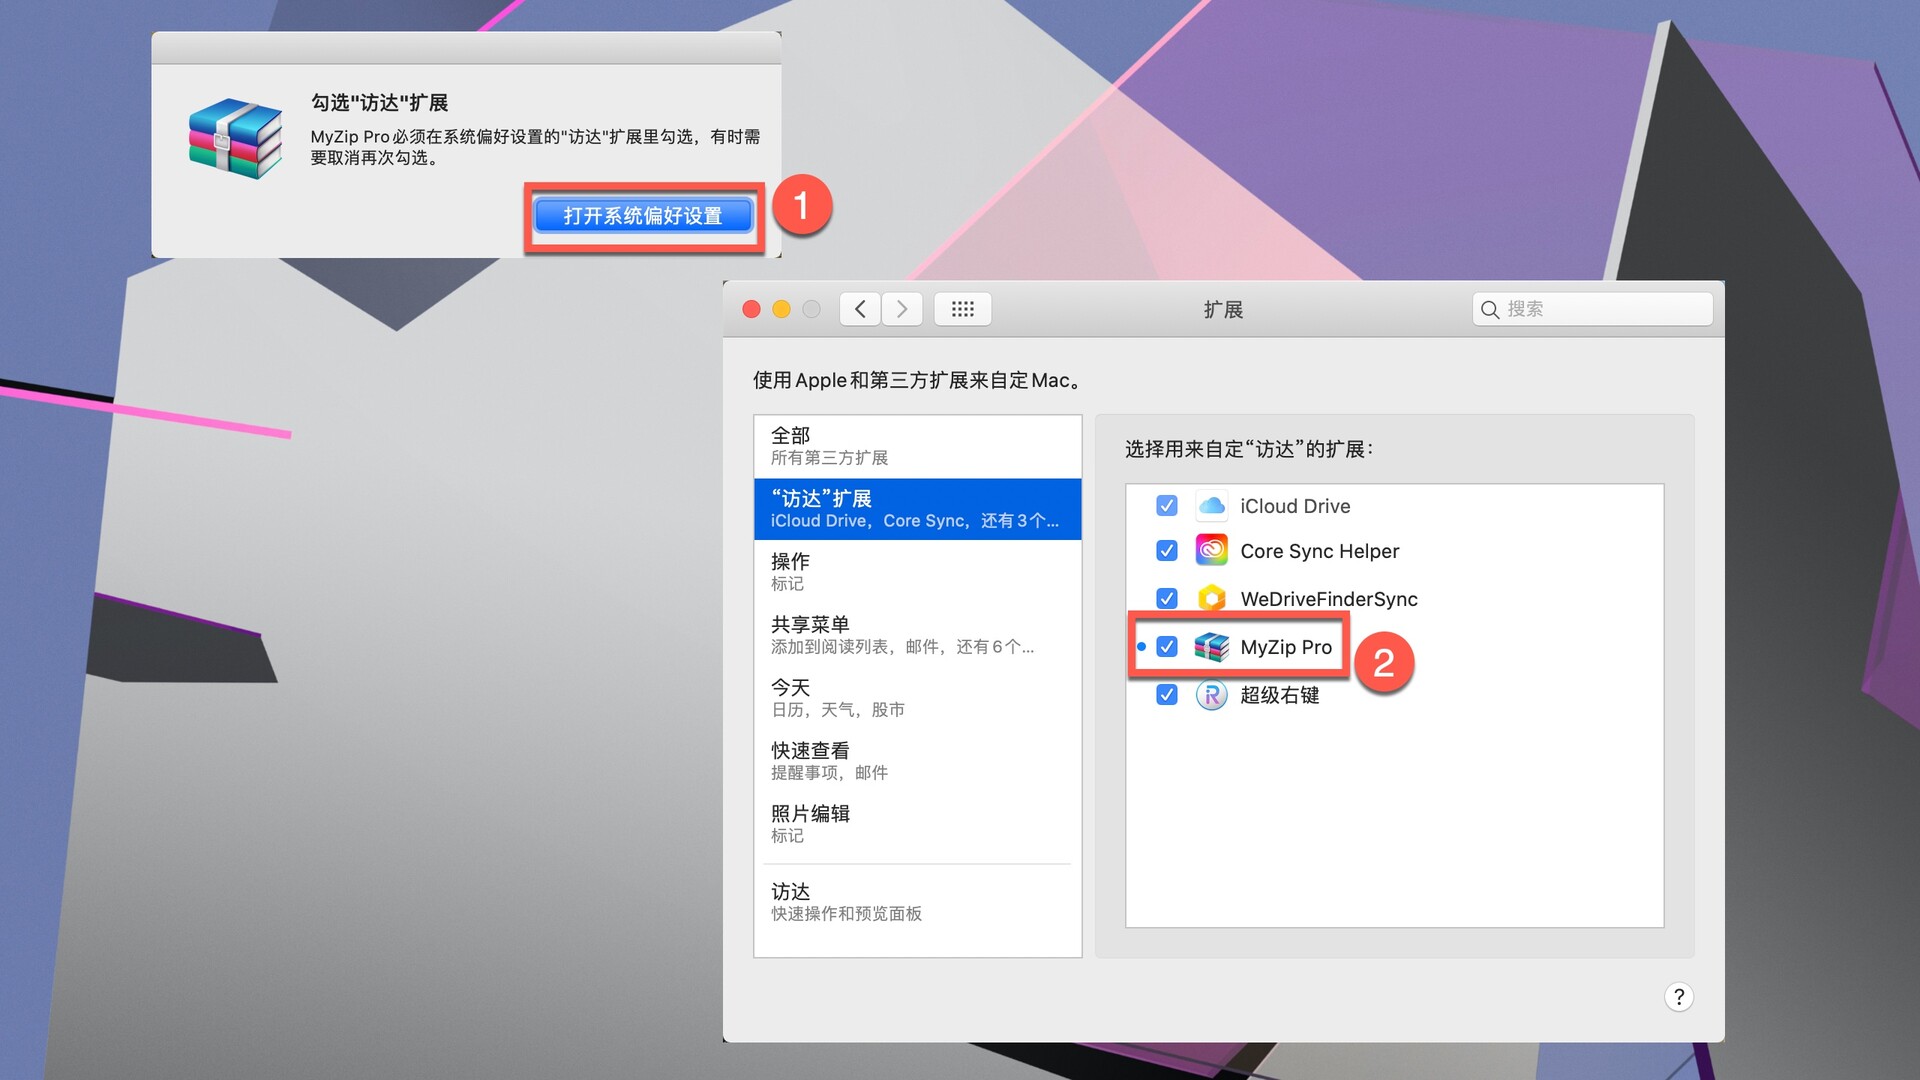
Task: Go forward with the right arrow button
Action: tap(902, 309)
